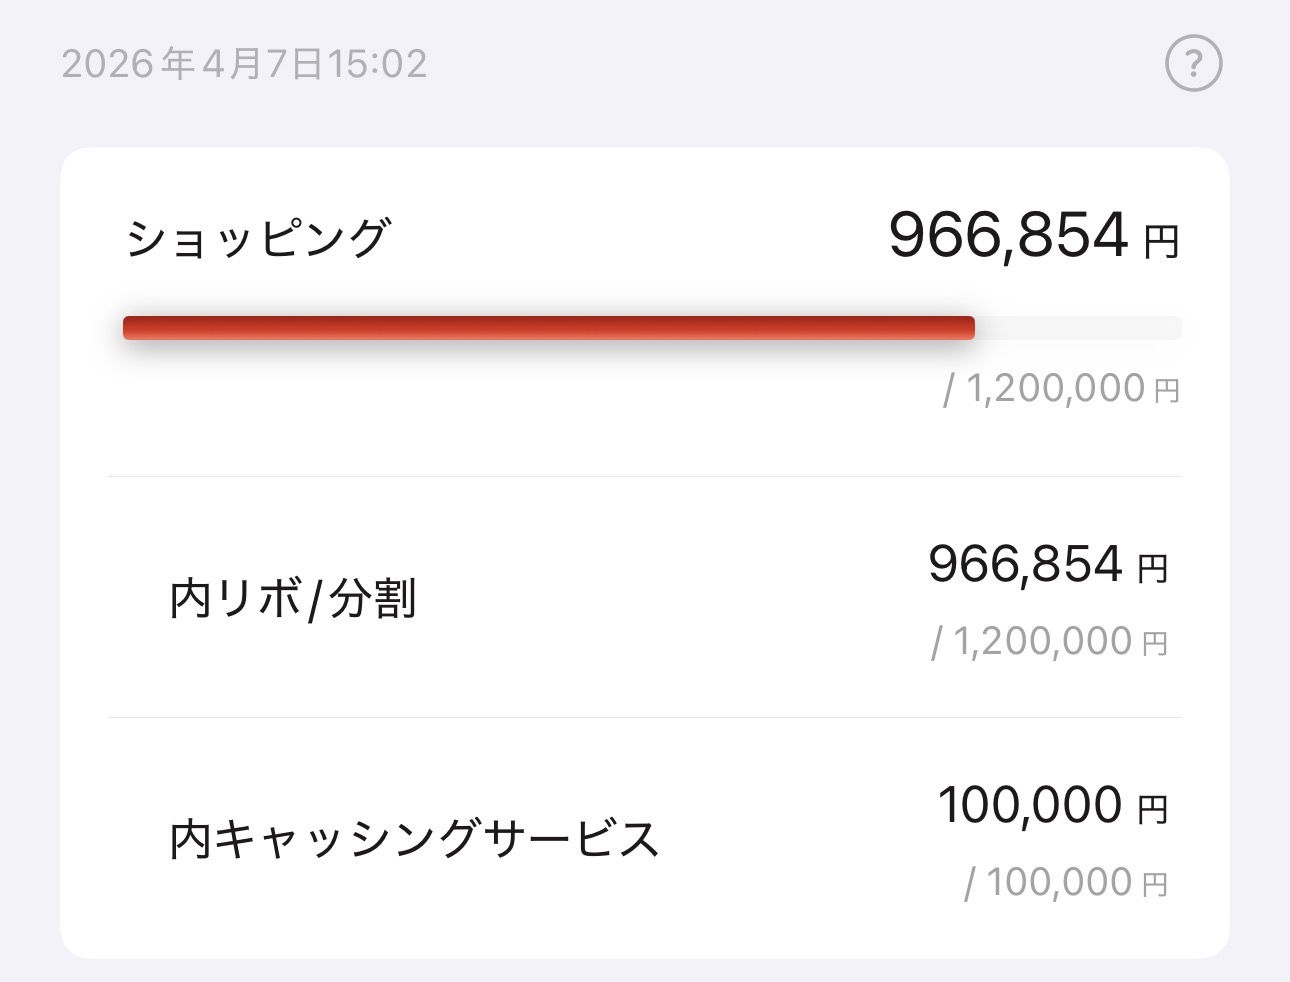Tap the 円 symbol beside the shopping total
1290x982 pixels.
click(1162, 243)
